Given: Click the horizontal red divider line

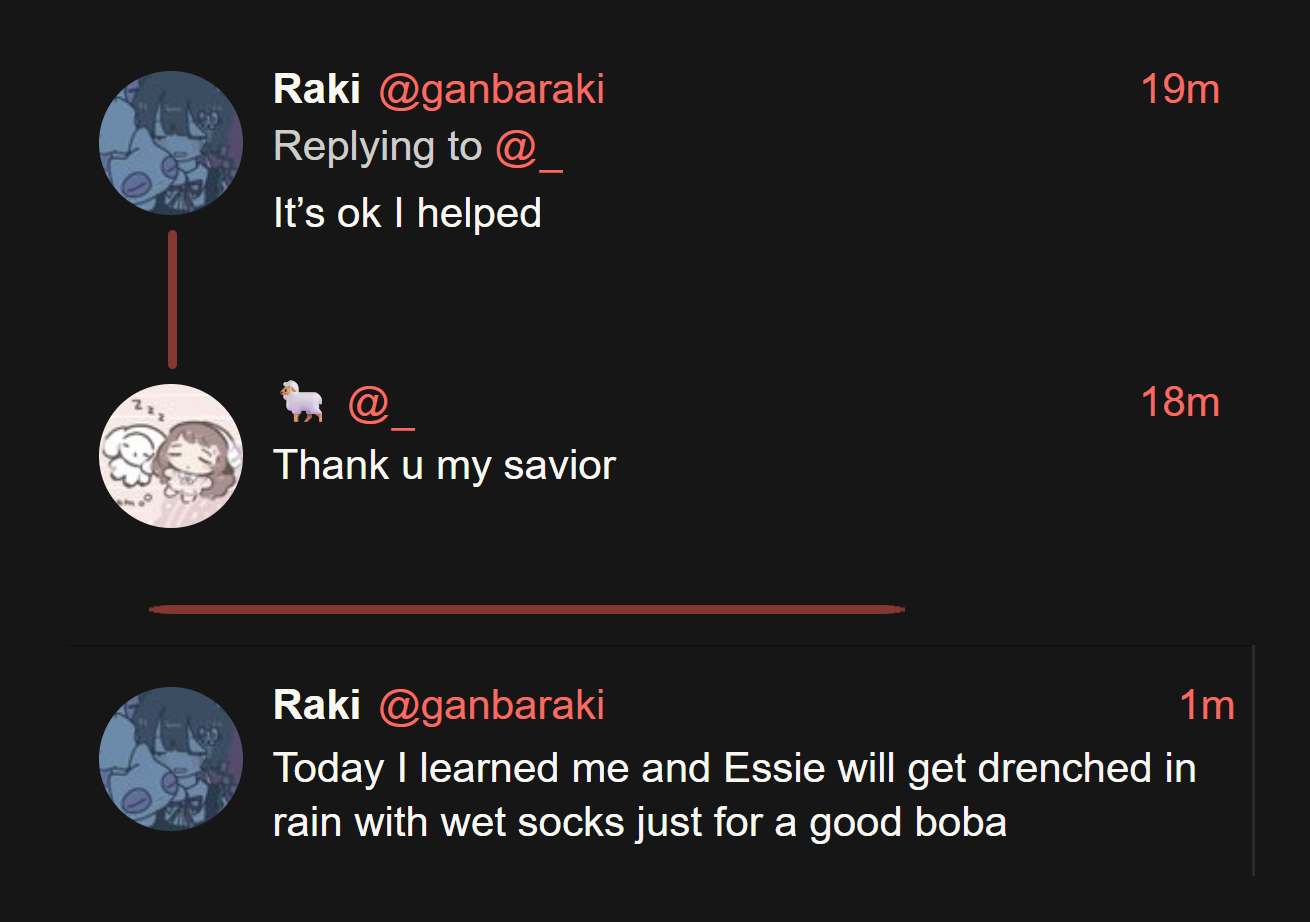Looking at the screenshot, I should click(x=527, y=609).
